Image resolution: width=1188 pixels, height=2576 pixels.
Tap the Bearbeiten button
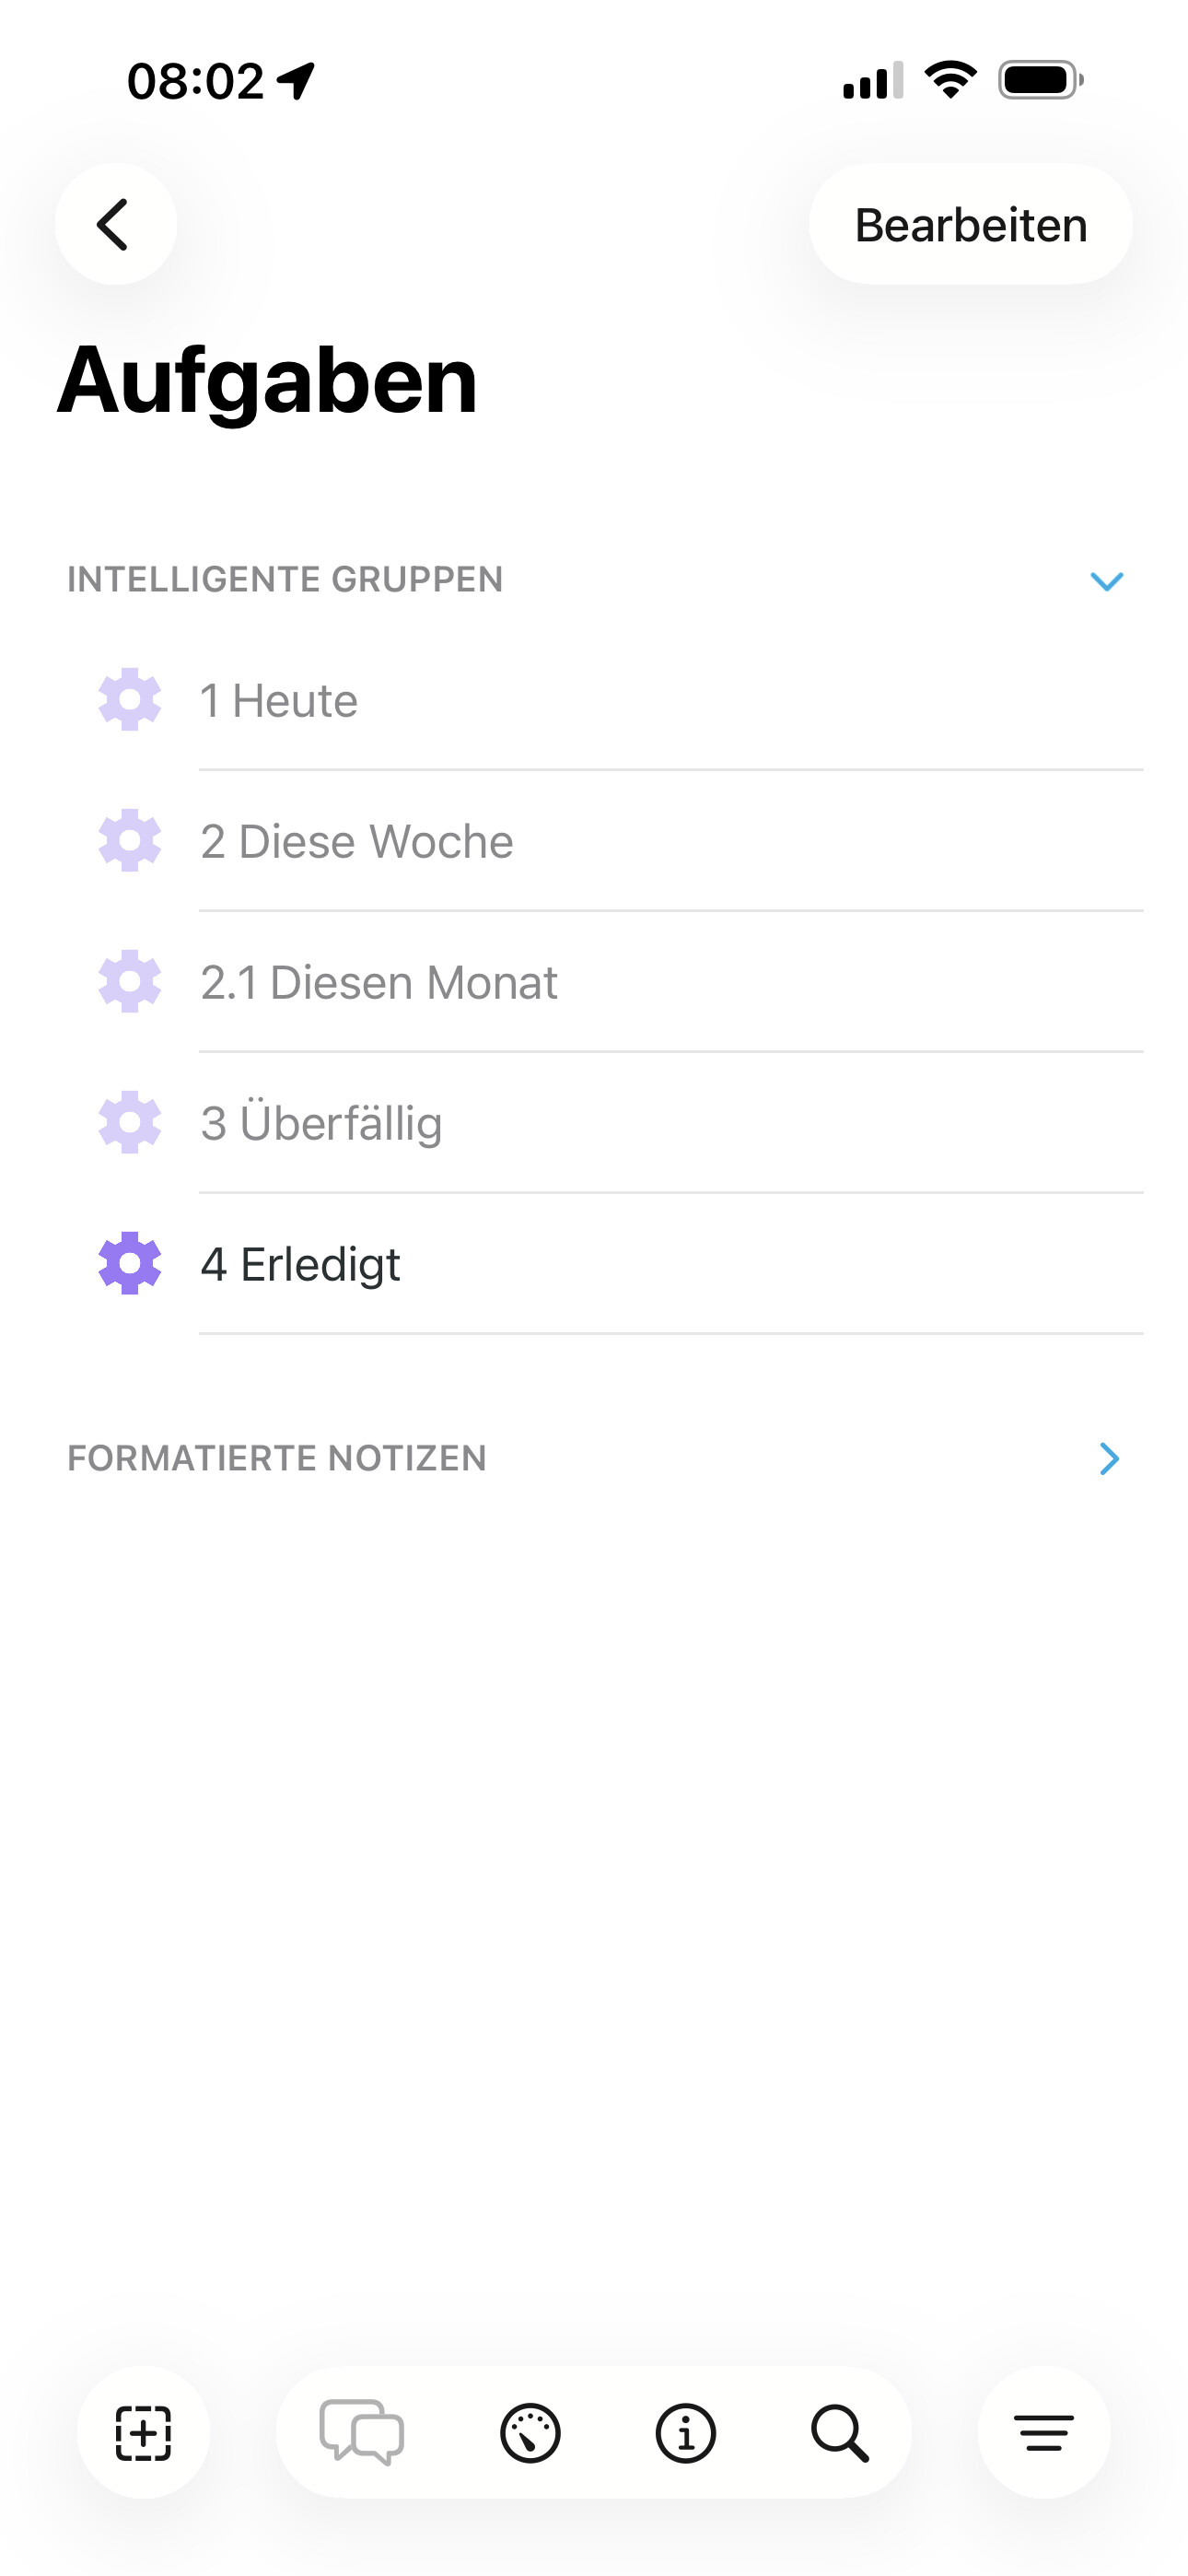pos(970,224)
